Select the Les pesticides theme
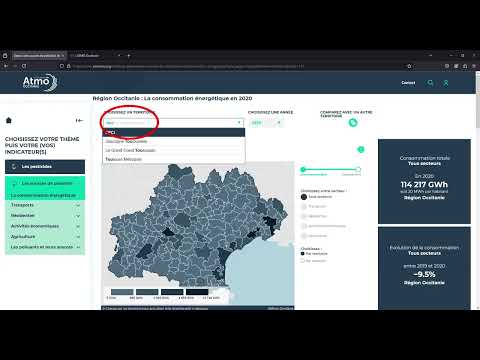 coord(45,167)
